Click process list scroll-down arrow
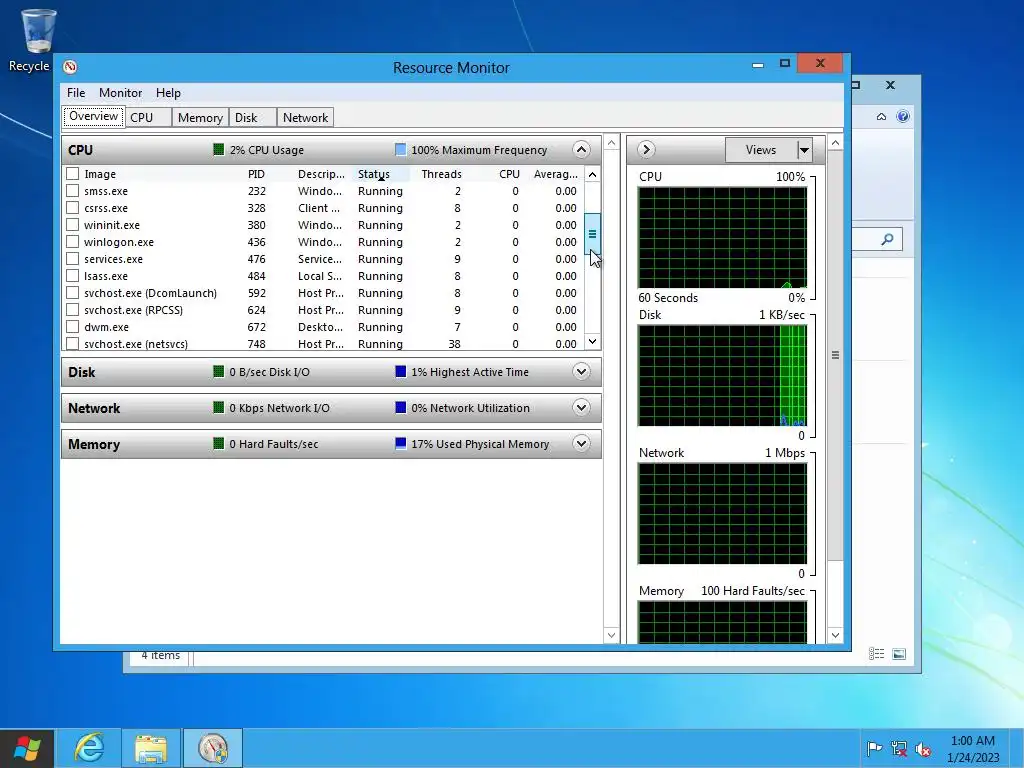Image resolution: width=1024 pixels, height=768 pixels. pos(592,341)
